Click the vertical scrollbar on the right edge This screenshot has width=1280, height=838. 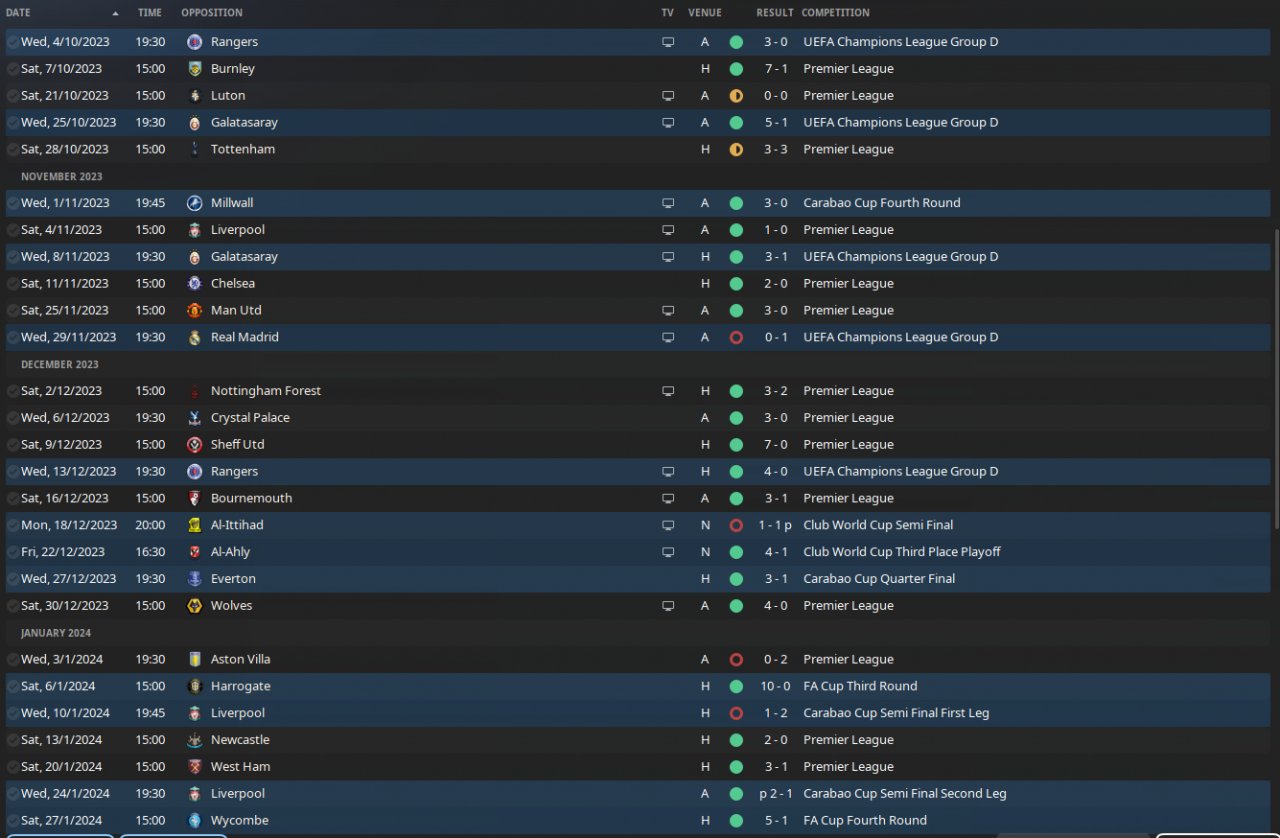point(1275,380)
